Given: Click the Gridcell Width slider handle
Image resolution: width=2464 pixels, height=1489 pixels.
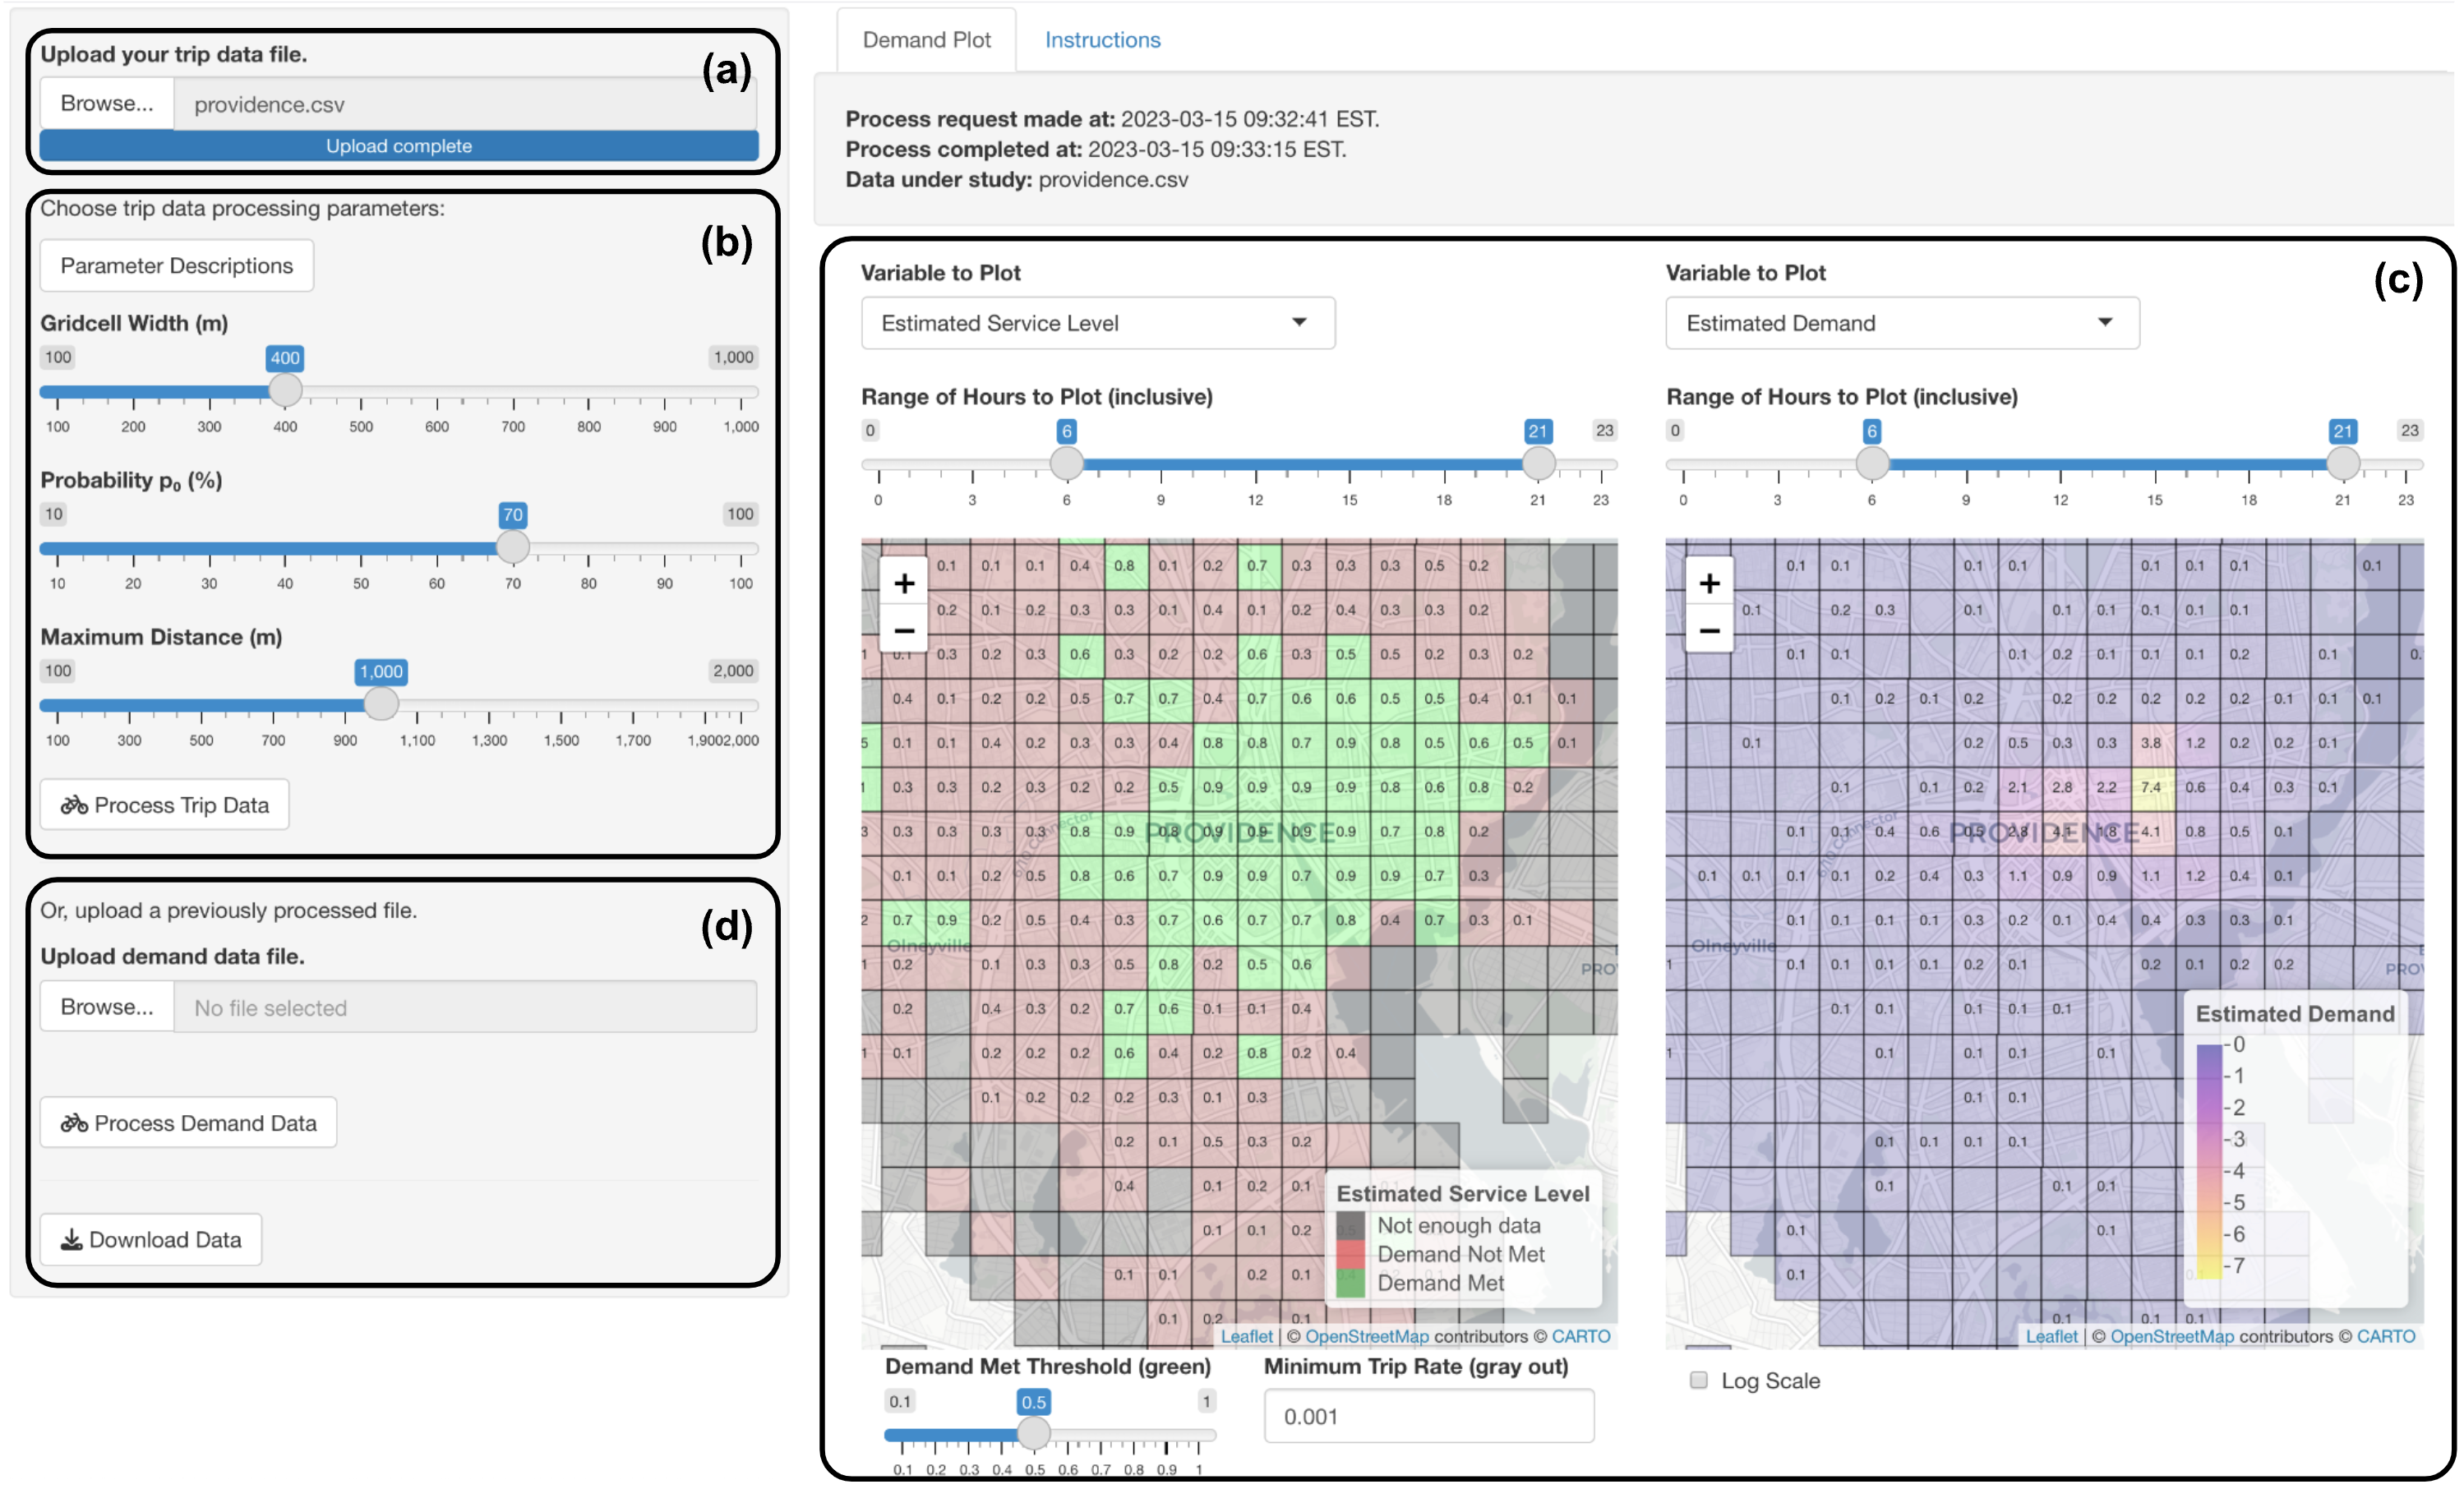Looking at the screenshot, I should [285, 390].
